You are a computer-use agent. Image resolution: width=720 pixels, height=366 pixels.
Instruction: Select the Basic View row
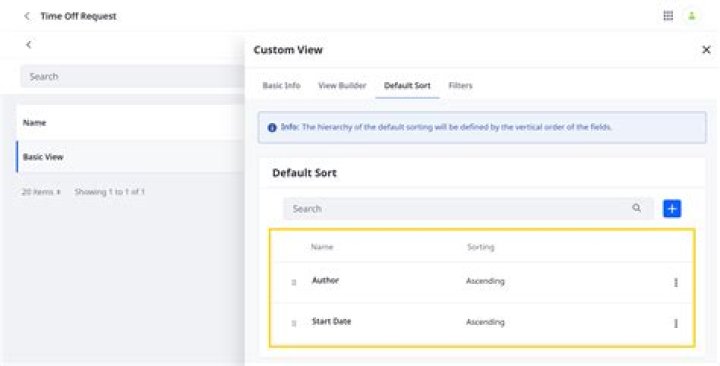(130, 157)
